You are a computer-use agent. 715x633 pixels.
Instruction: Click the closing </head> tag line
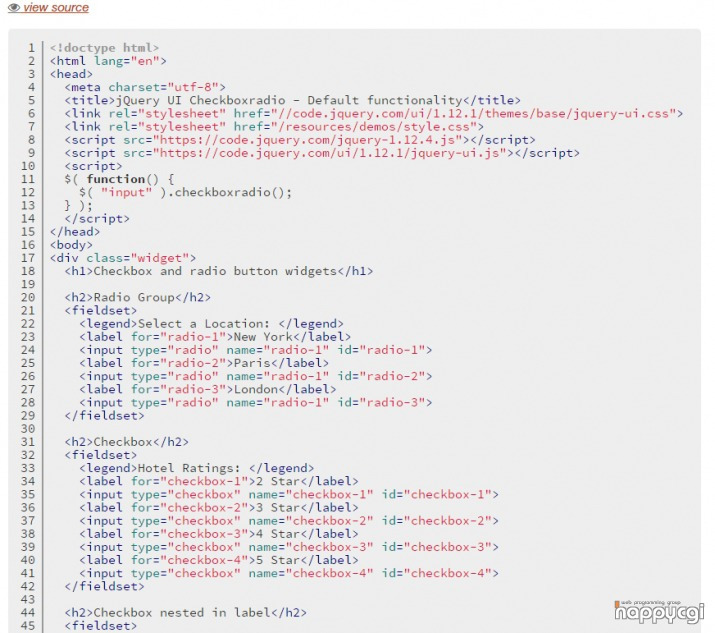click(75, 232)
